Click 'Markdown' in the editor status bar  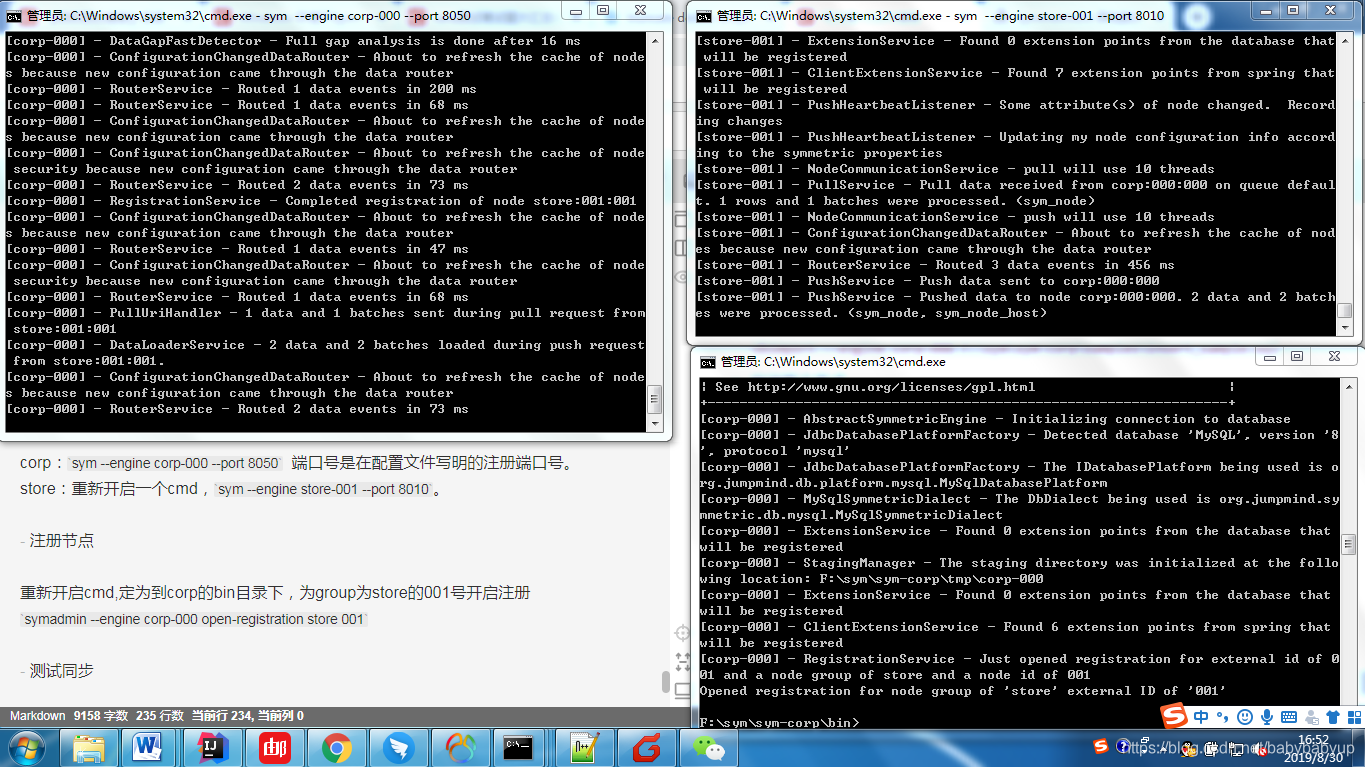[37, 716]
